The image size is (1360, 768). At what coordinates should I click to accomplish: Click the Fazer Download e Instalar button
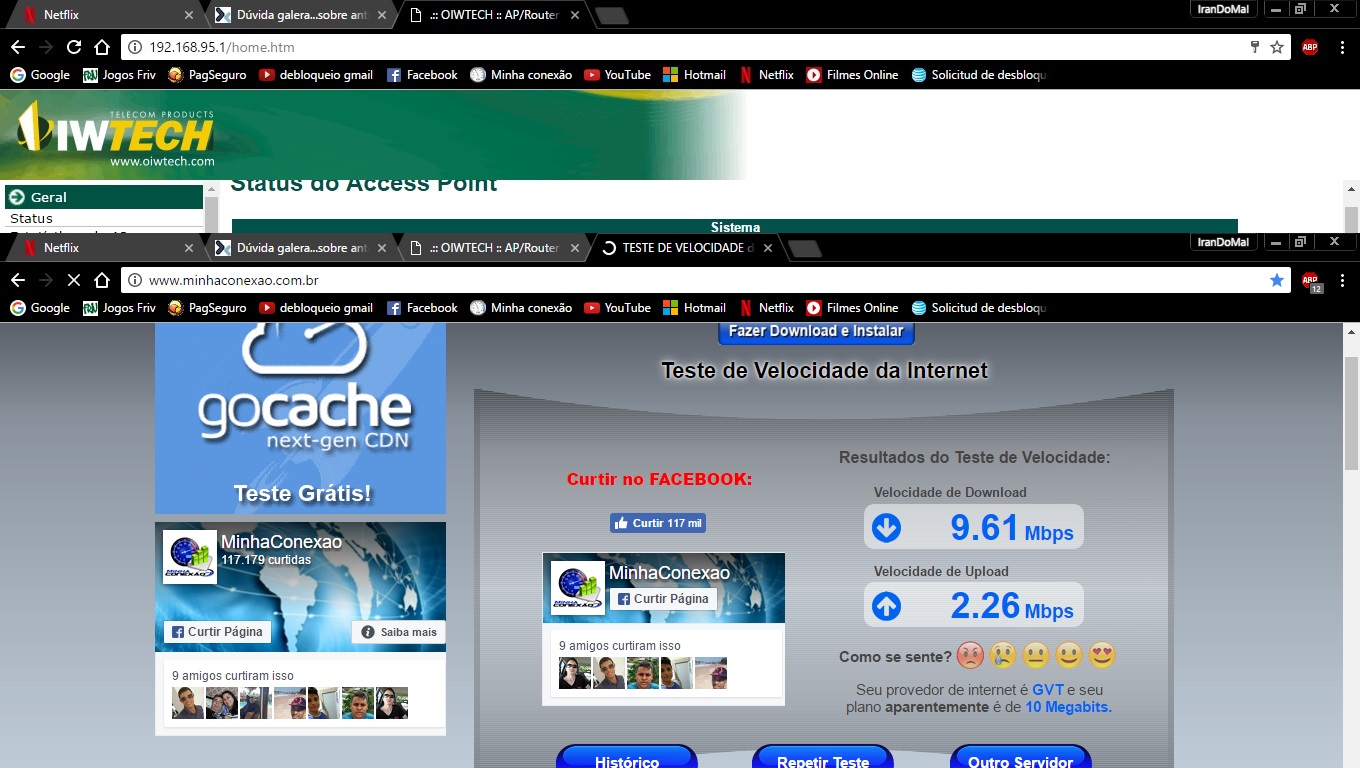[x=816, y=331]
